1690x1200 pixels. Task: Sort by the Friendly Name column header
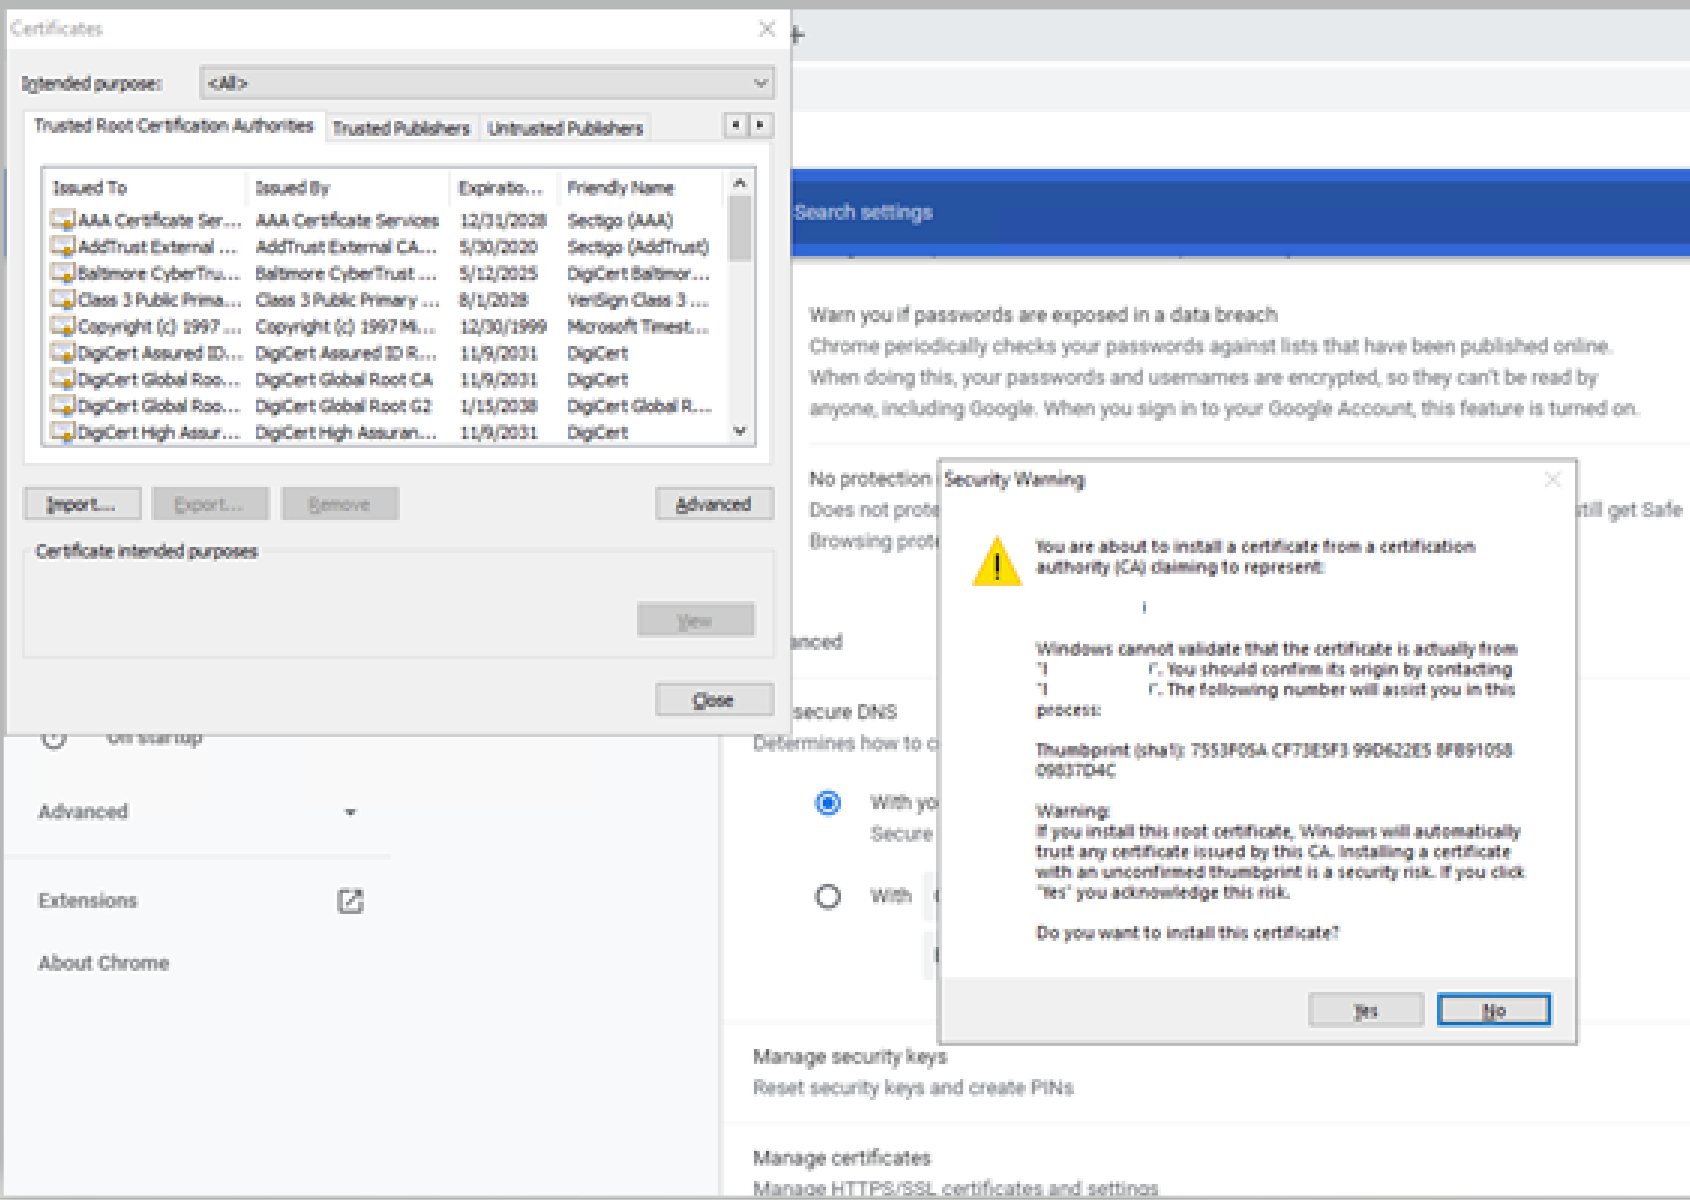click(x=640, y=187)
